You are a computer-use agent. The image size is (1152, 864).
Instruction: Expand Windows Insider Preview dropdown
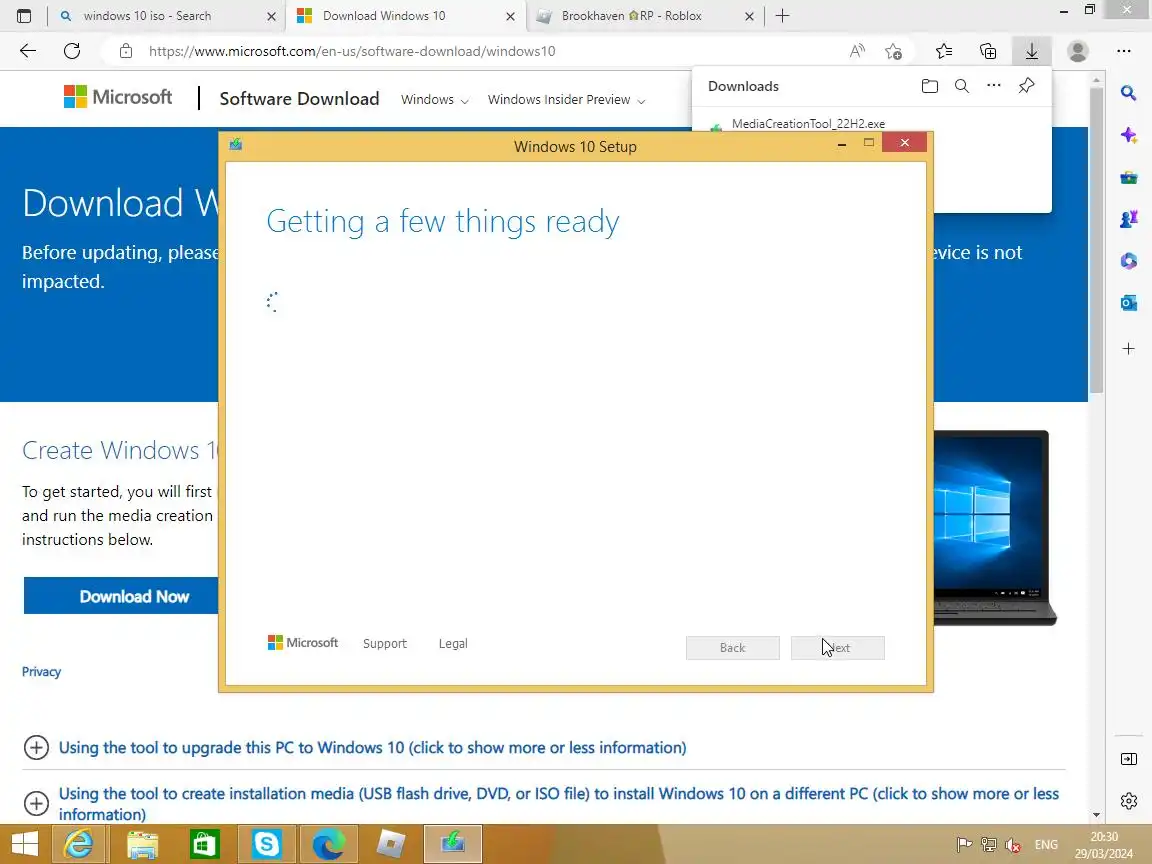click(x=566, y=99)
